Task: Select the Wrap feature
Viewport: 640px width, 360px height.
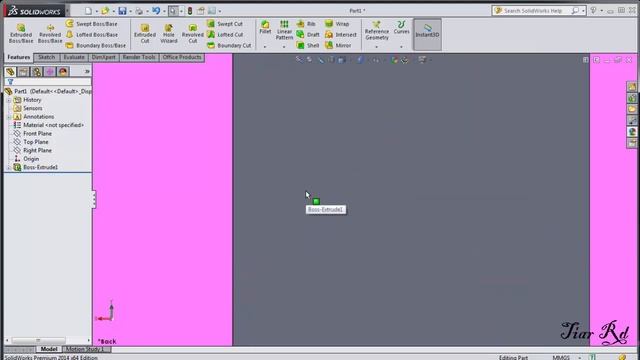Action: pyautogui.click(x=337, y=24)
